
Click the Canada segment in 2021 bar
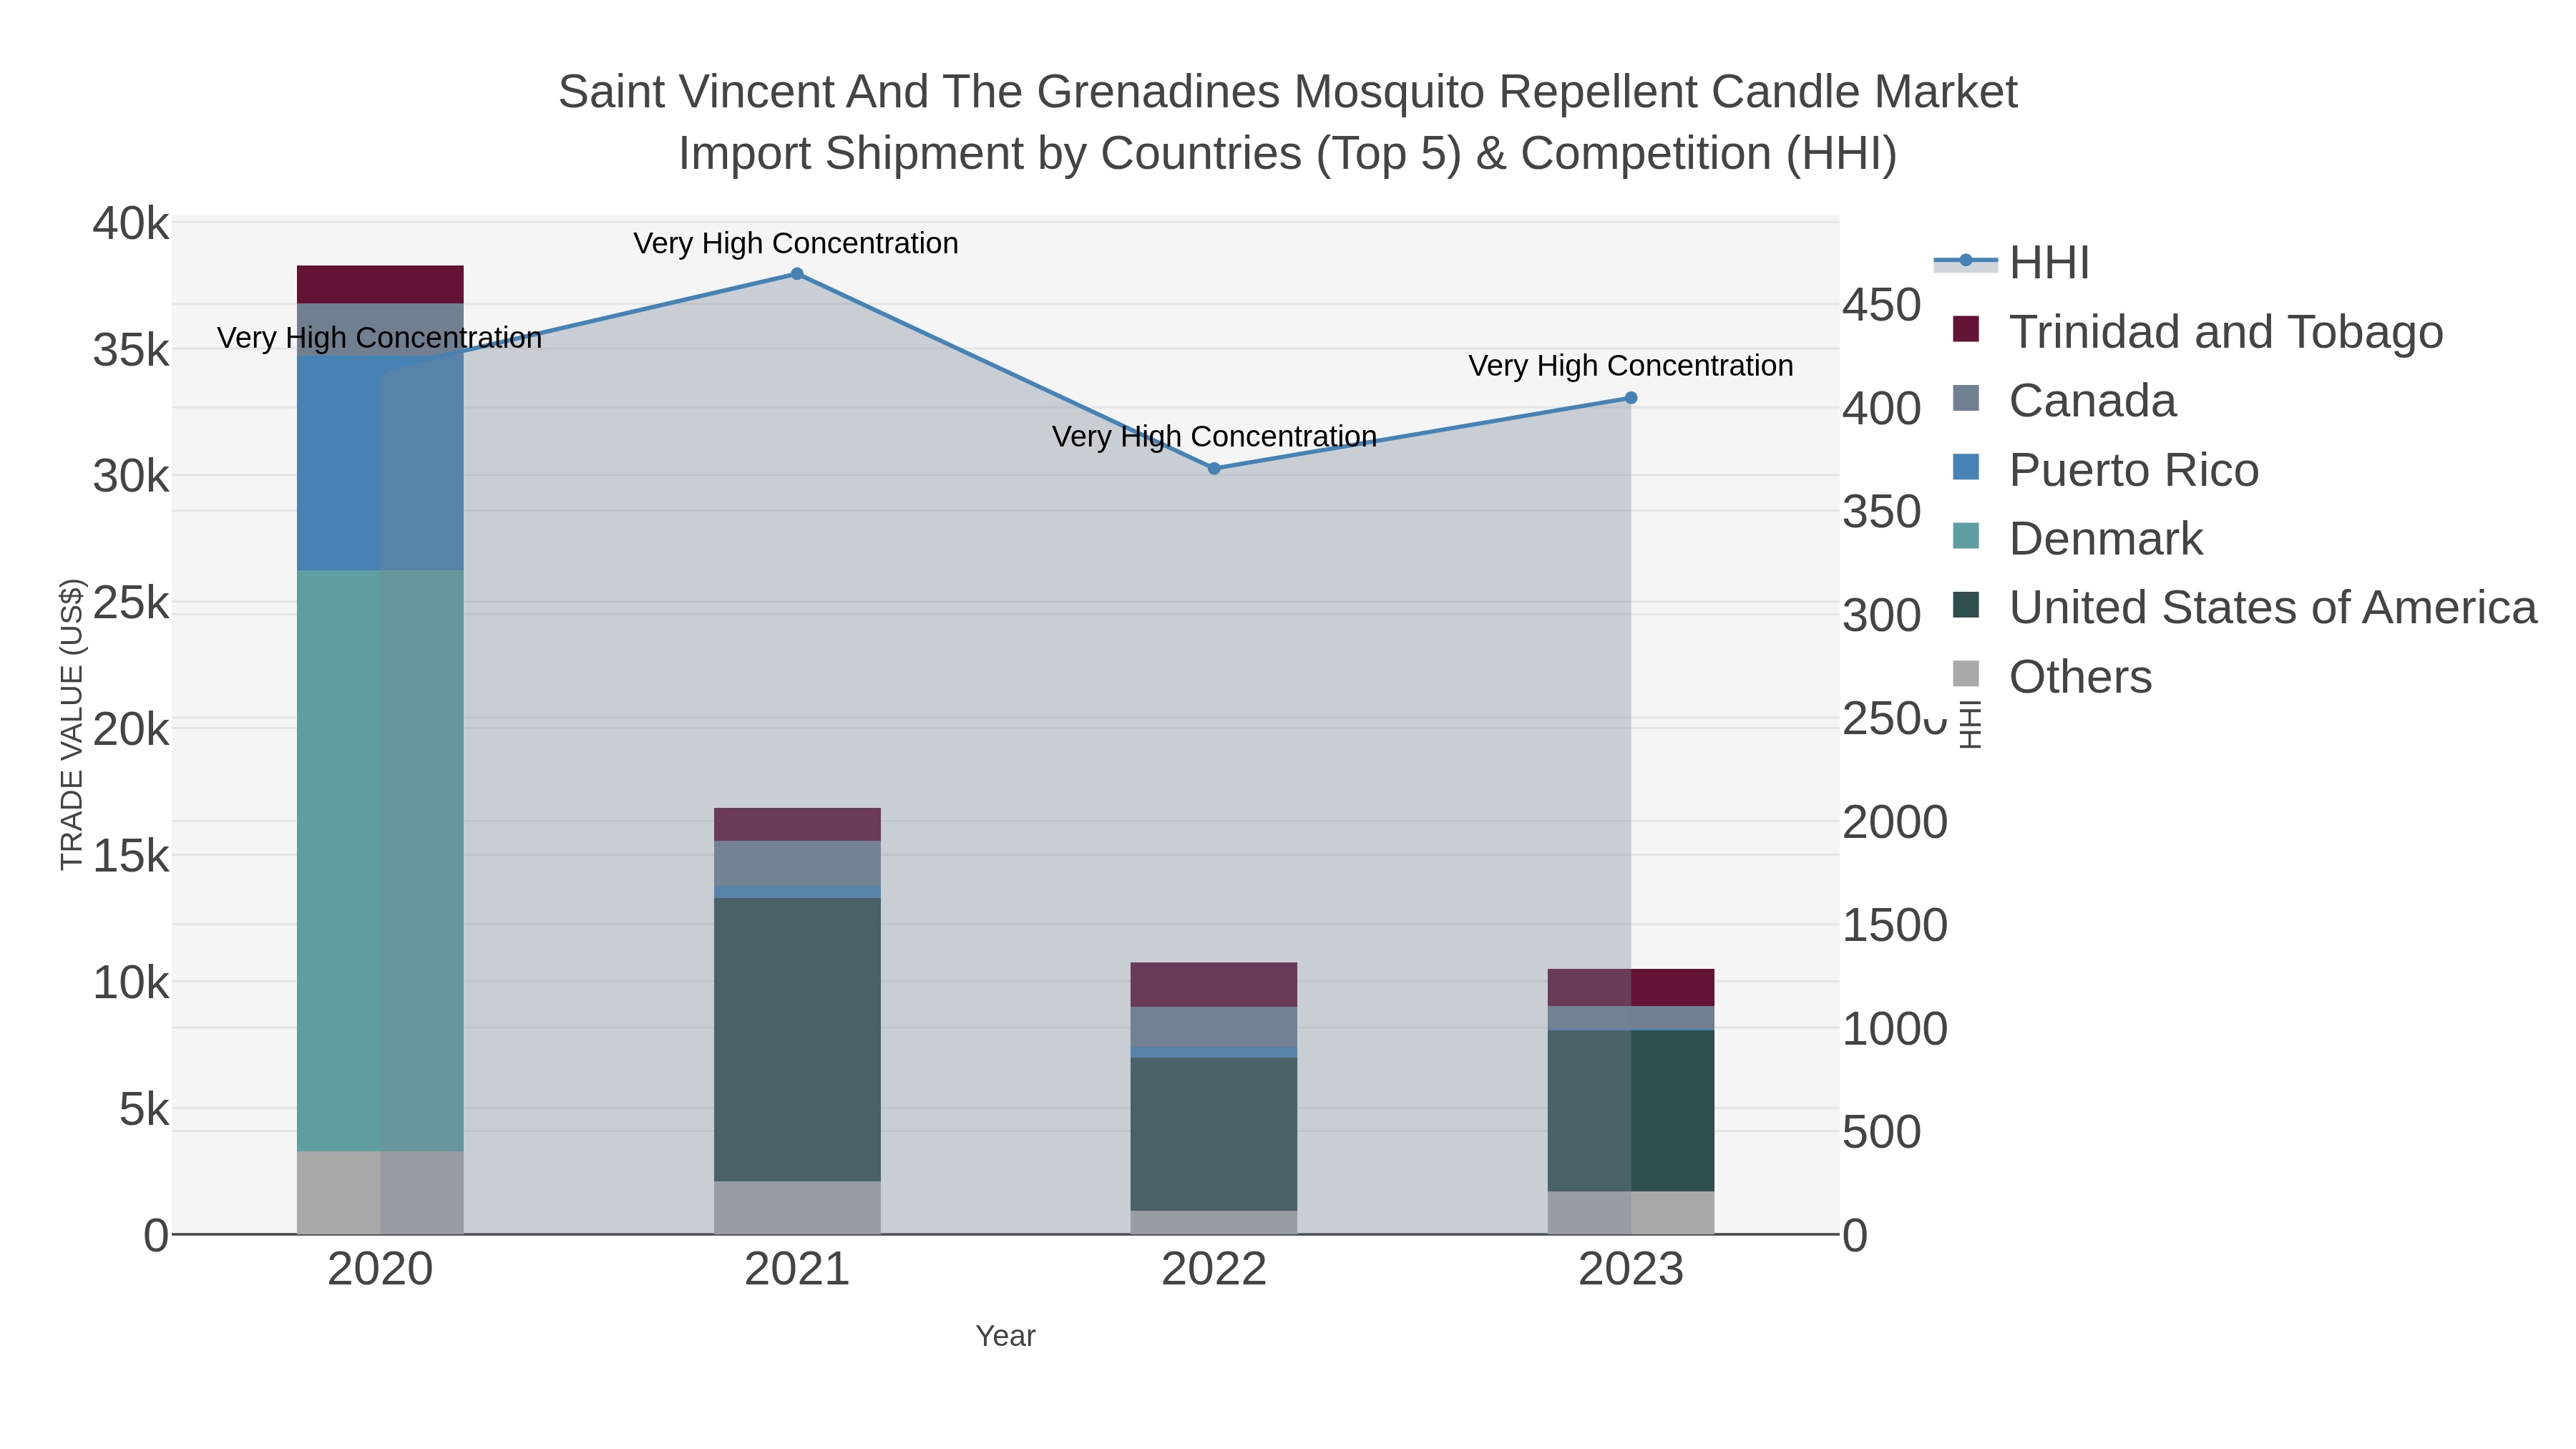pos(797,863)
